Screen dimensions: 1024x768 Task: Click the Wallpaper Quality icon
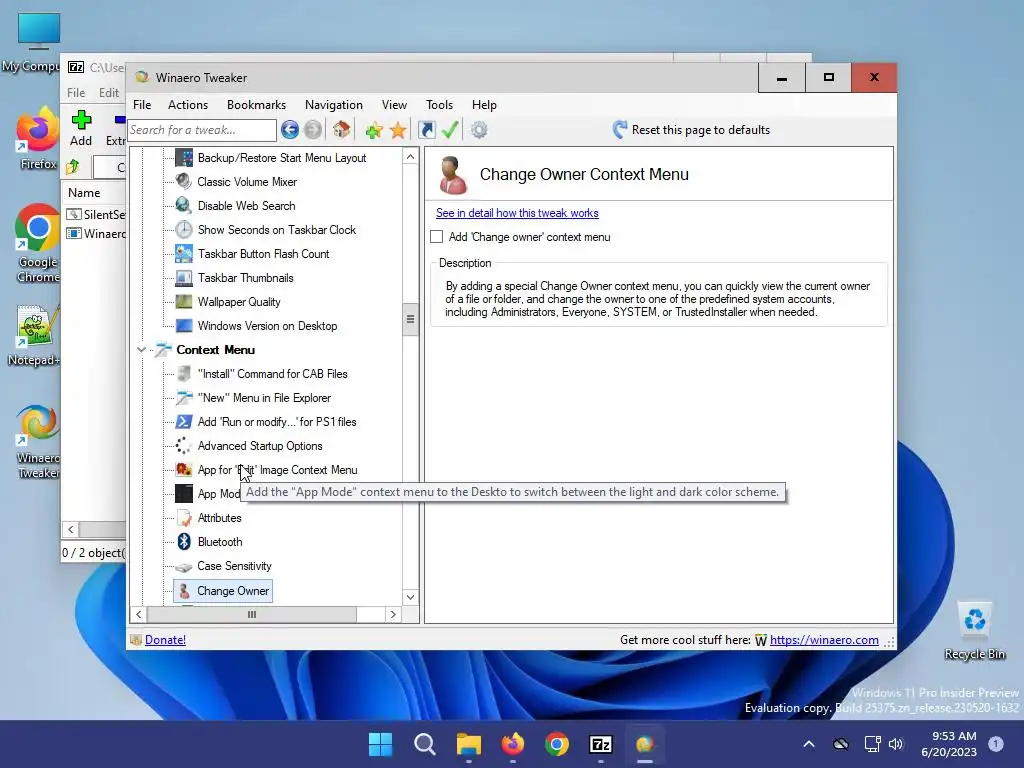pos(184,302)
